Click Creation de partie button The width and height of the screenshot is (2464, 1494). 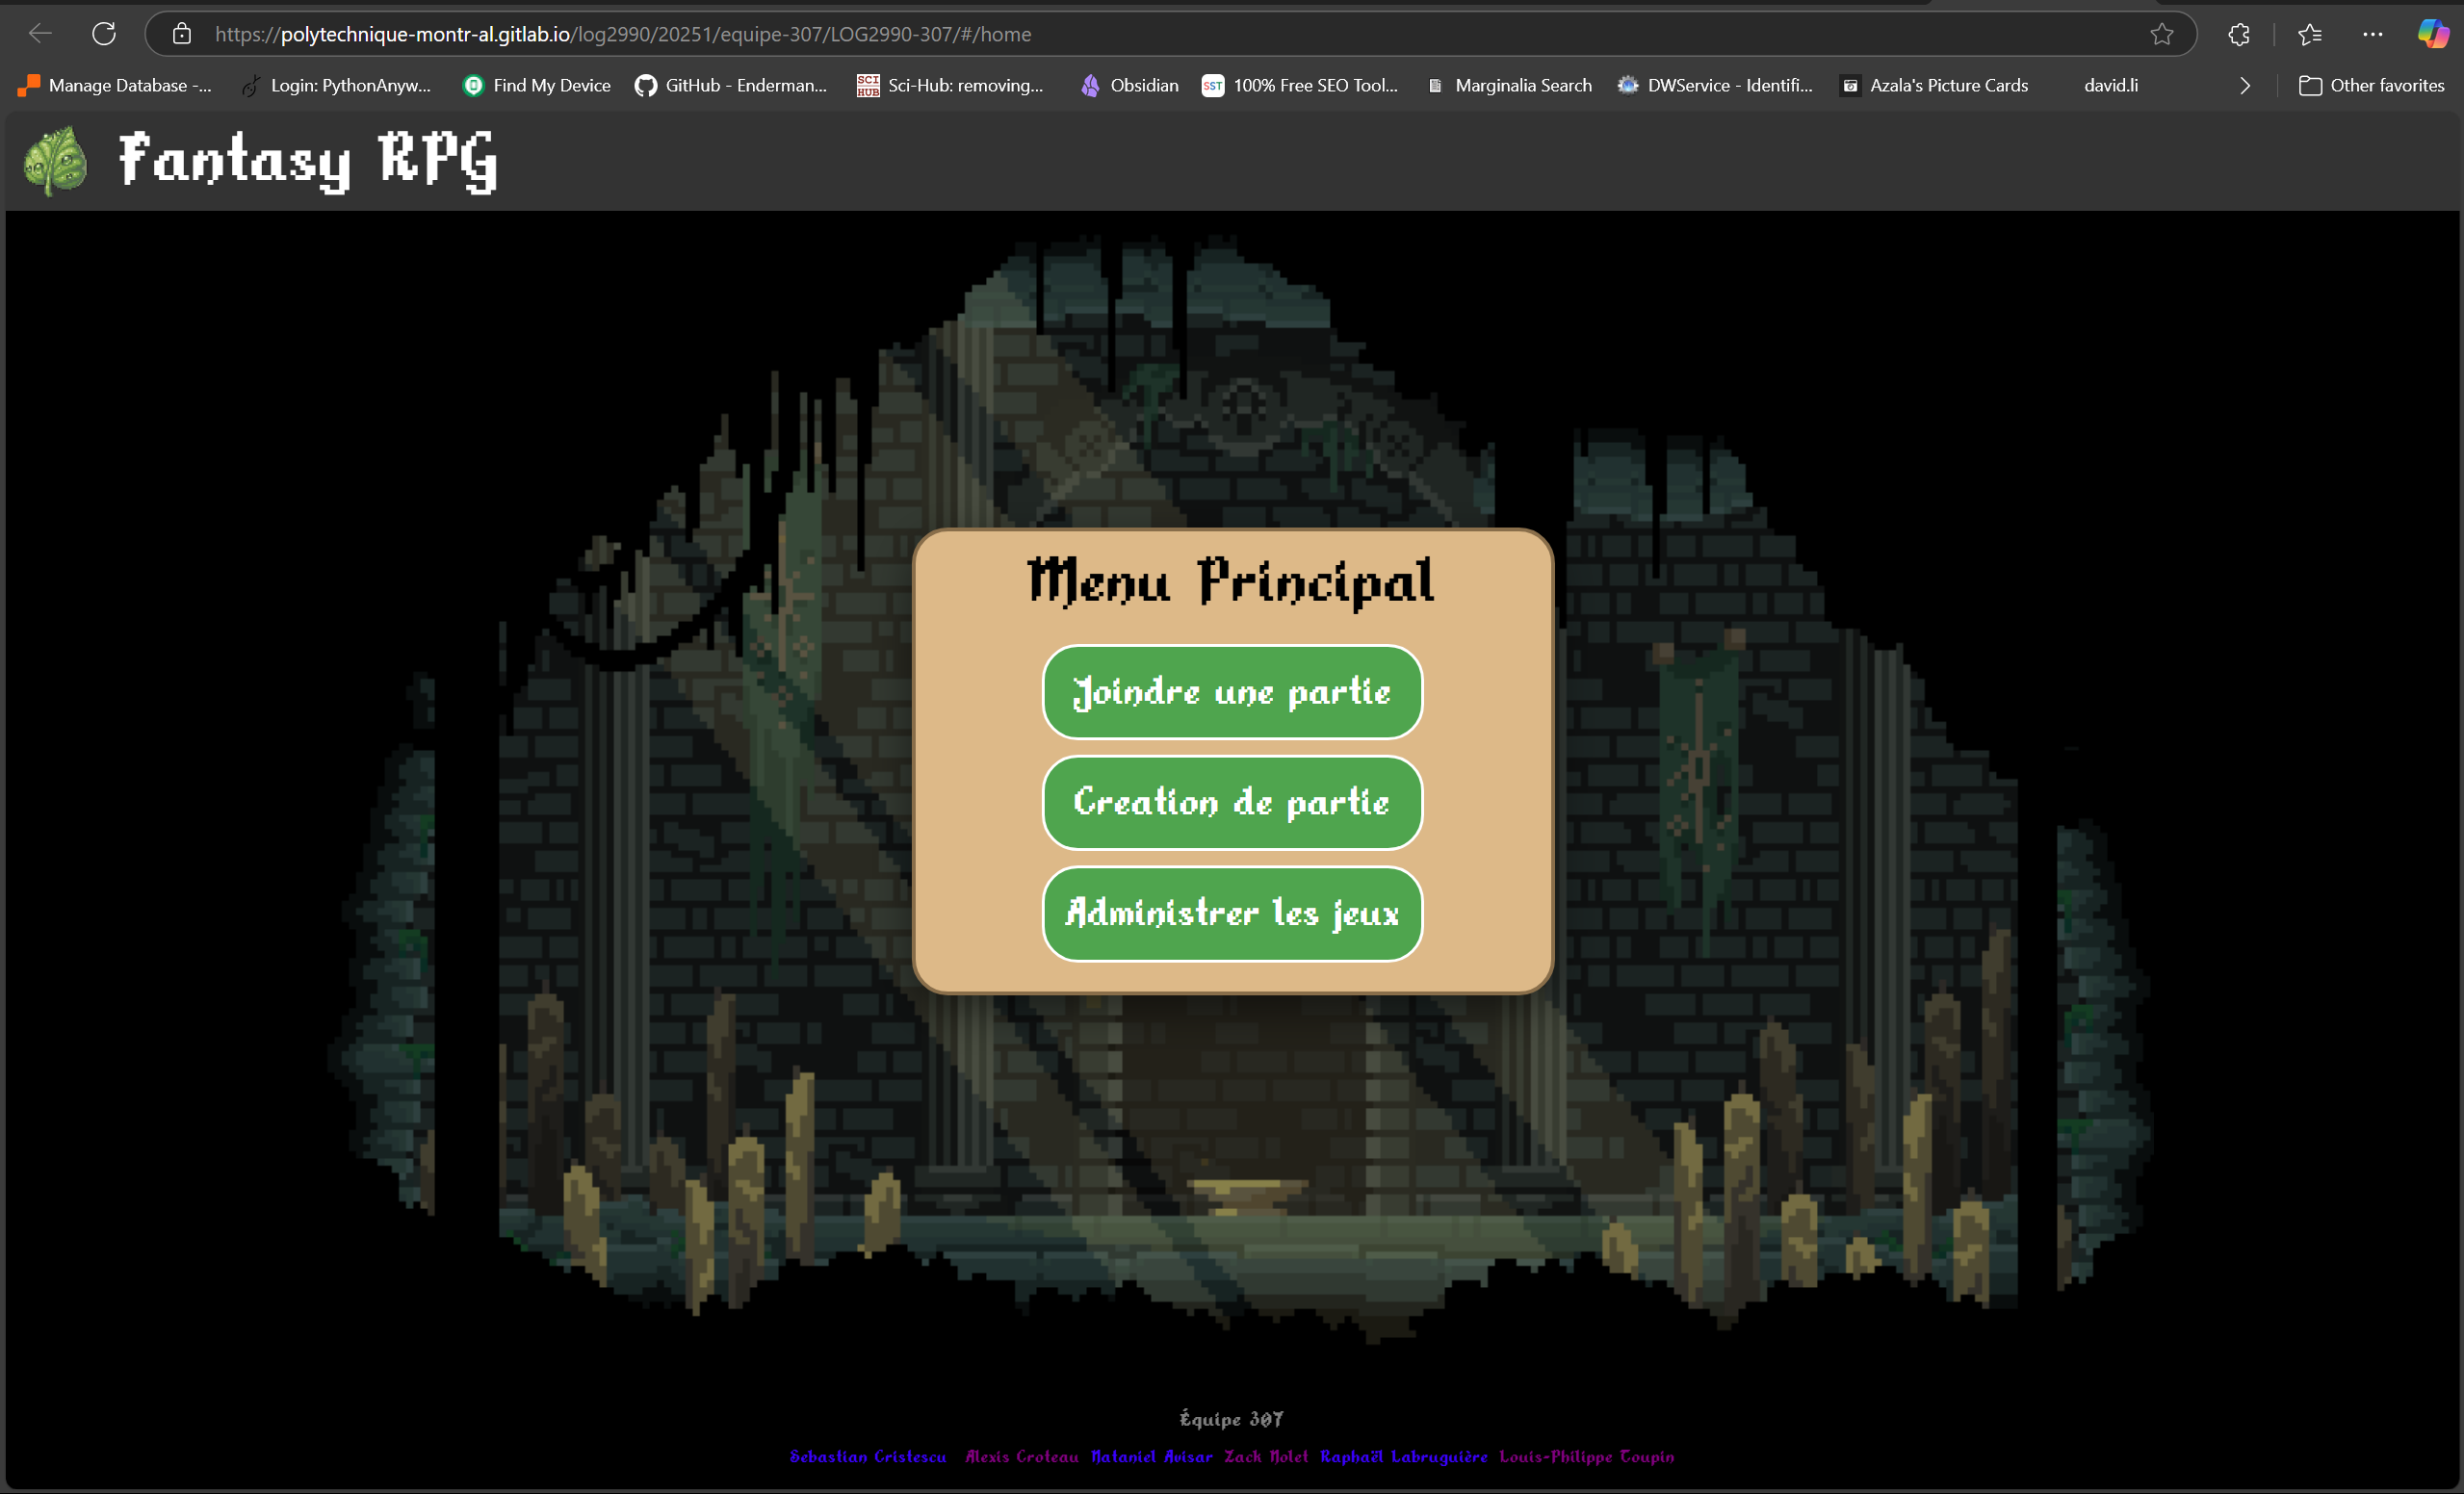pos(1231,802)
